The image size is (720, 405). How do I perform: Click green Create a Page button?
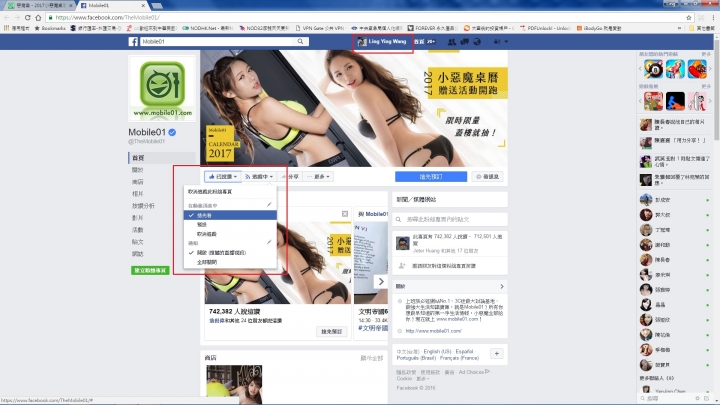point(150,270)
